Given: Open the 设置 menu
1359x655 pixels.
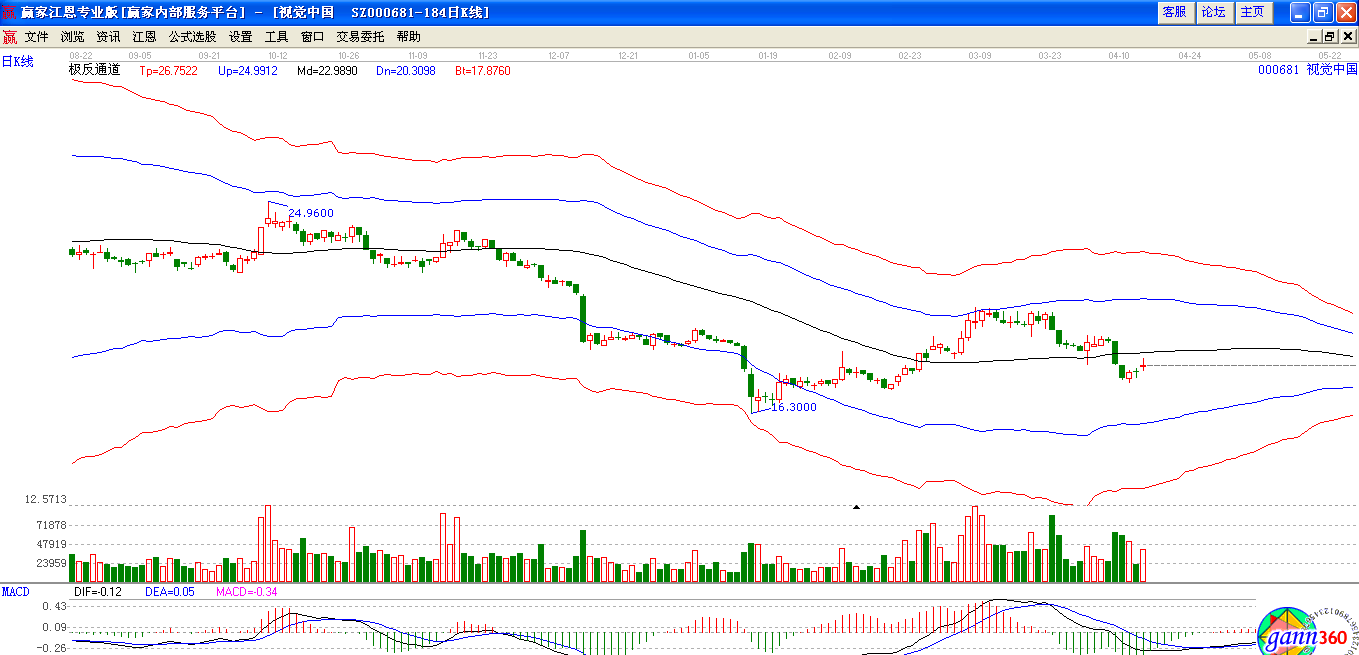Looking at the screenshot, I should [x=240, y=37].
